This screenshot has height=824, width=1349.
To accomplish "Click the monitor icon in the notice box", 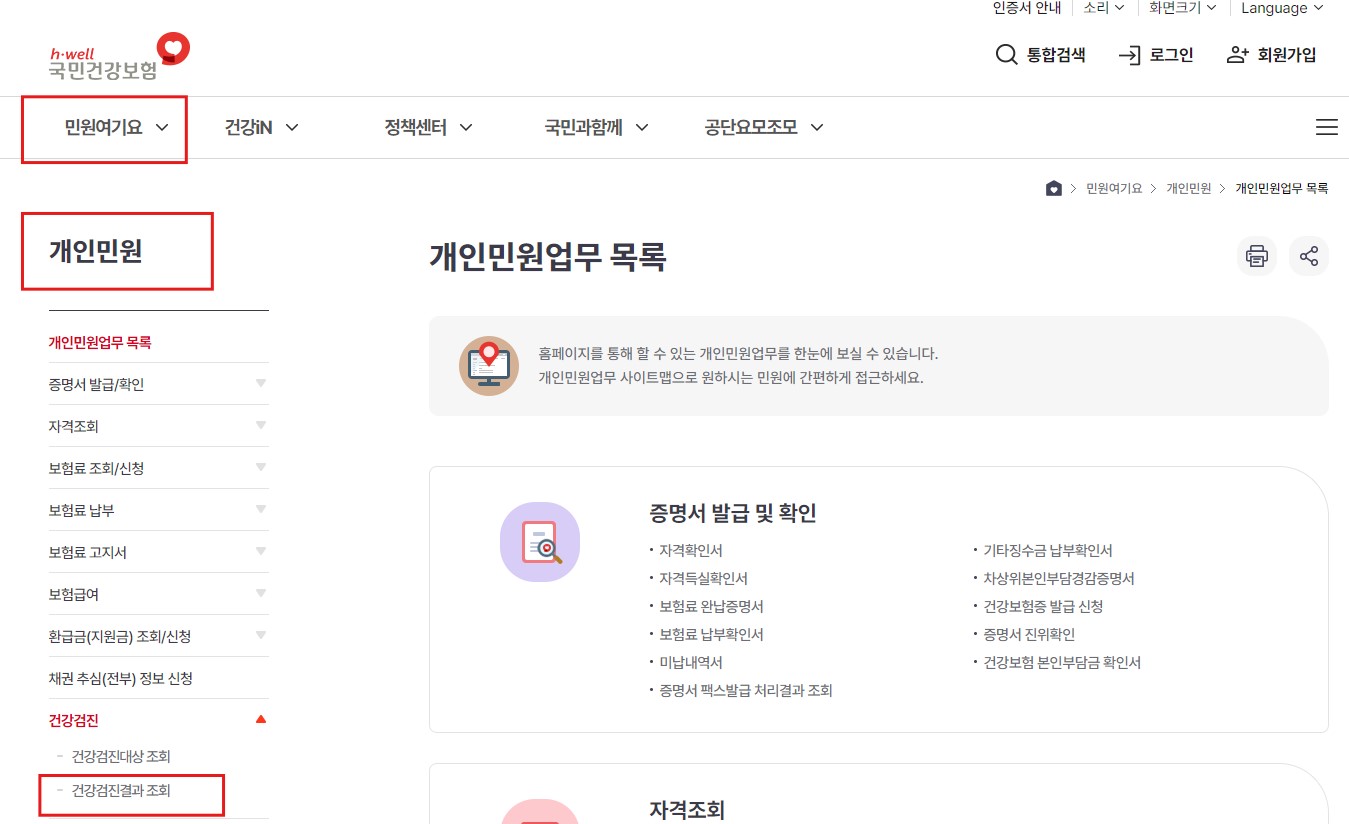I will point(488,365).
